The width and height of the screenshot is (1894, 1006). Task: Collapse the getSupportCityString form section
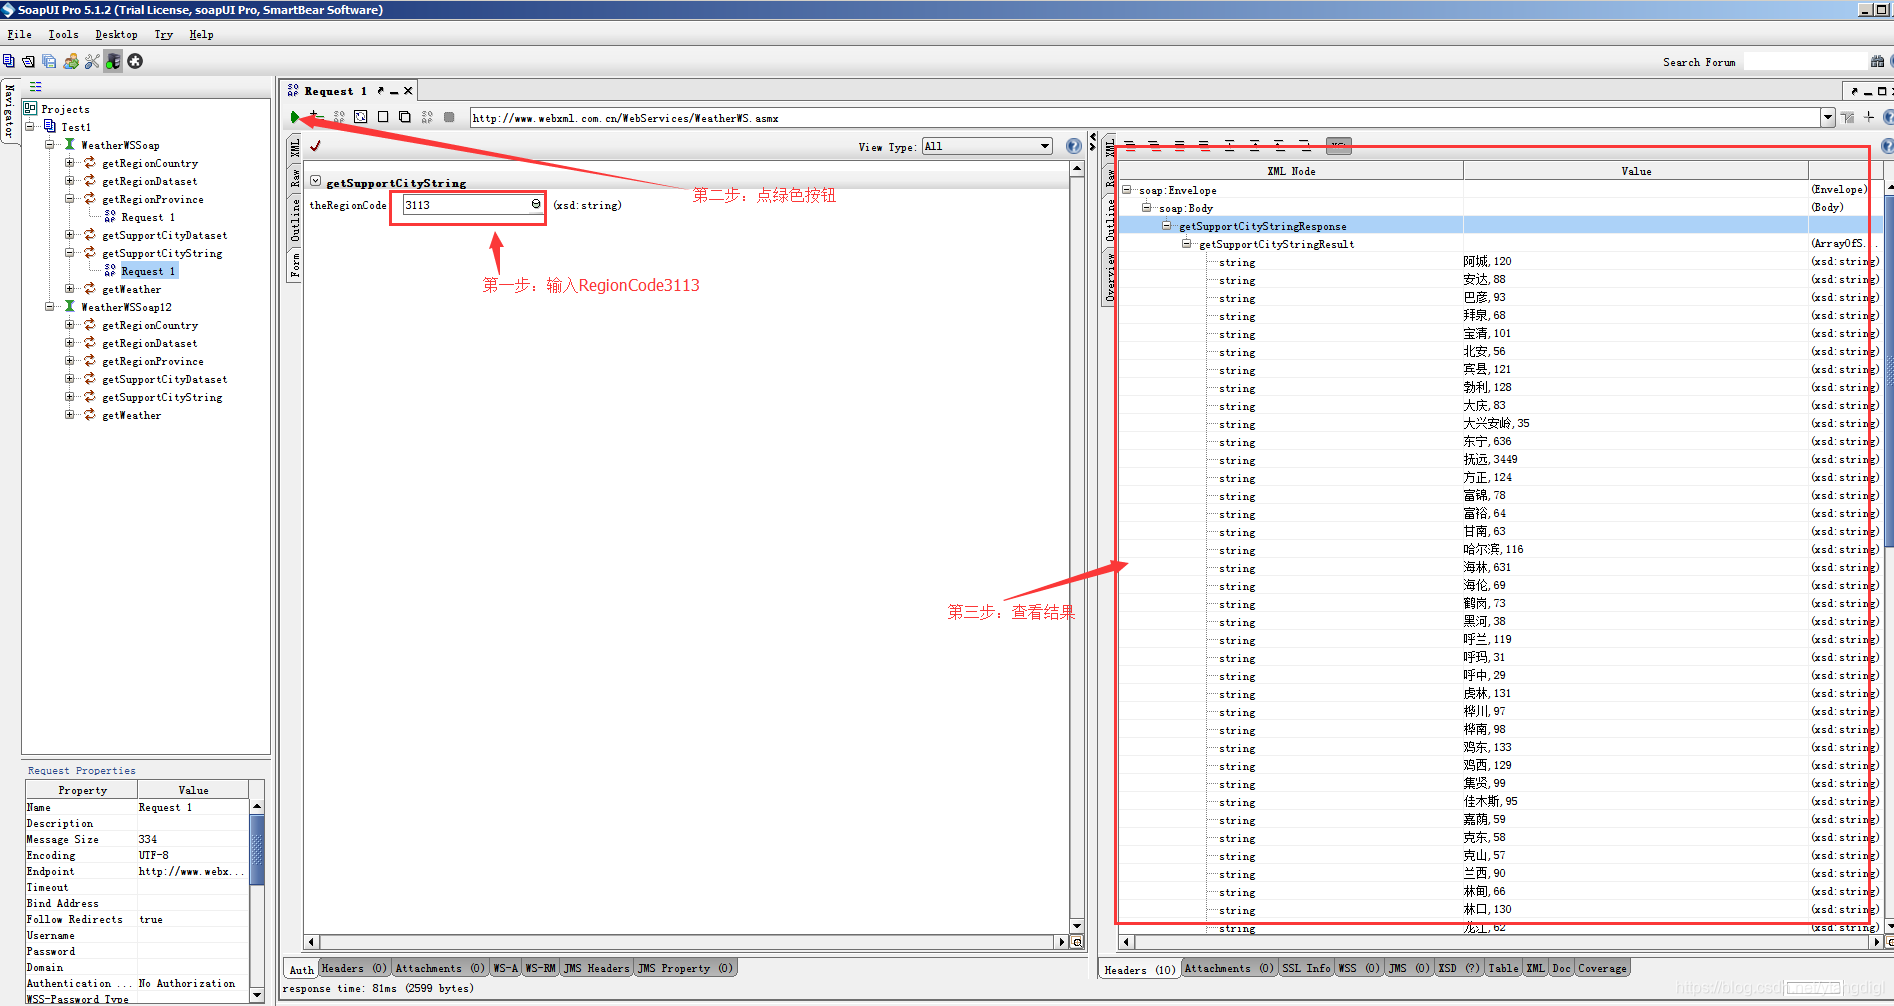pyautogui.click(x=316, y=181)
